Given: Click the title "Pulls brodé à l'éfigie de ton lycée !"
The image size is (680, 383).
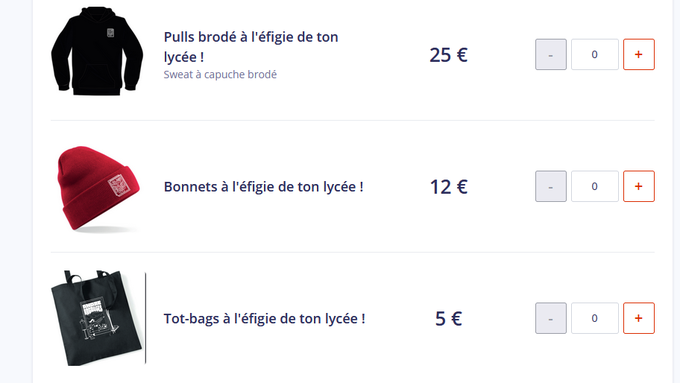Looking at the screenshot, I should click(x=251, y=47).
